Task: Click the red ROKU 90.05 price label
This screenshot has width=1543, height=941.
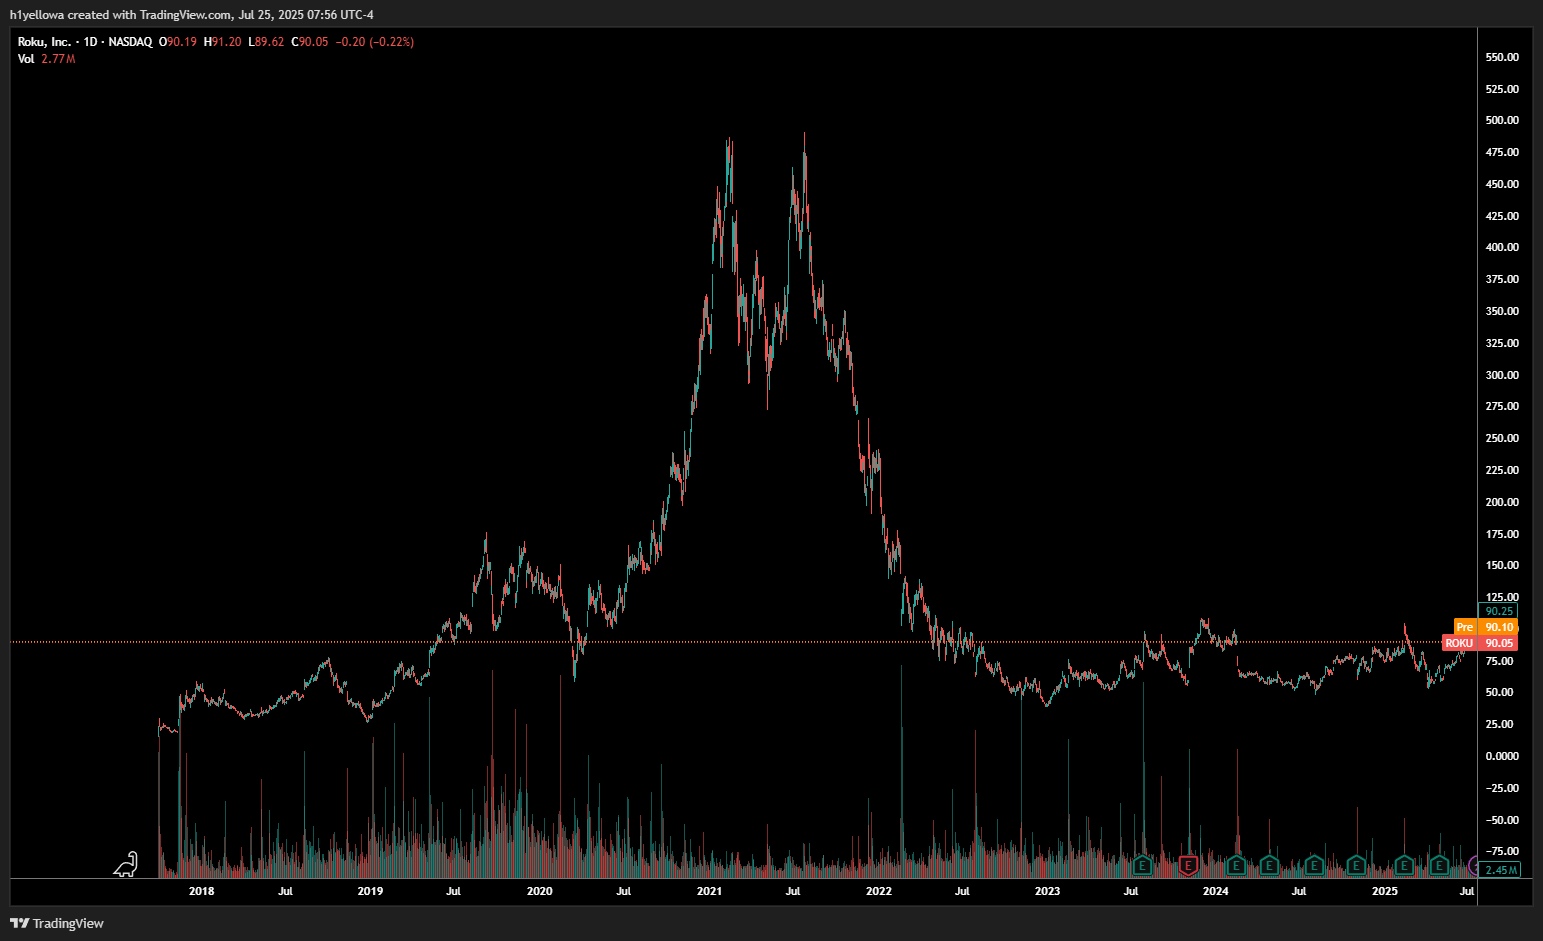Action: click(1480, 643)
